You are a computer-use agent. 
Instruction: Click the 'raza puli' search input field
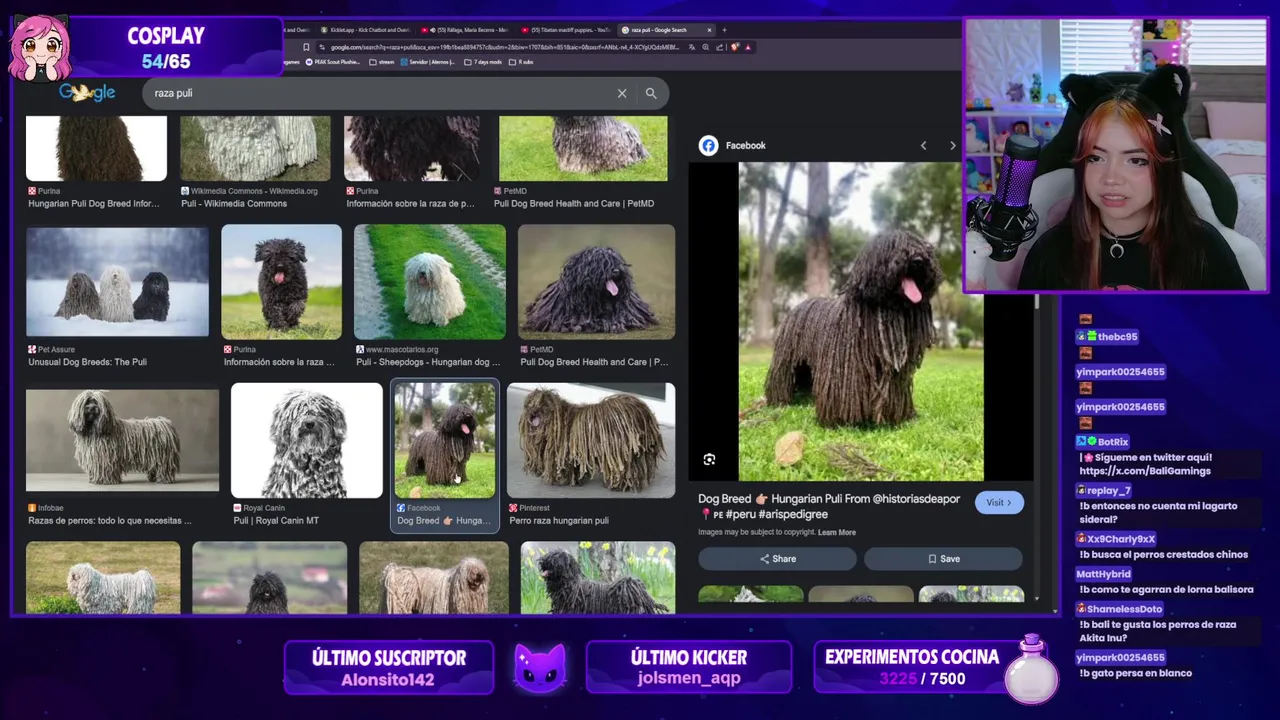[x=380, y=93]
